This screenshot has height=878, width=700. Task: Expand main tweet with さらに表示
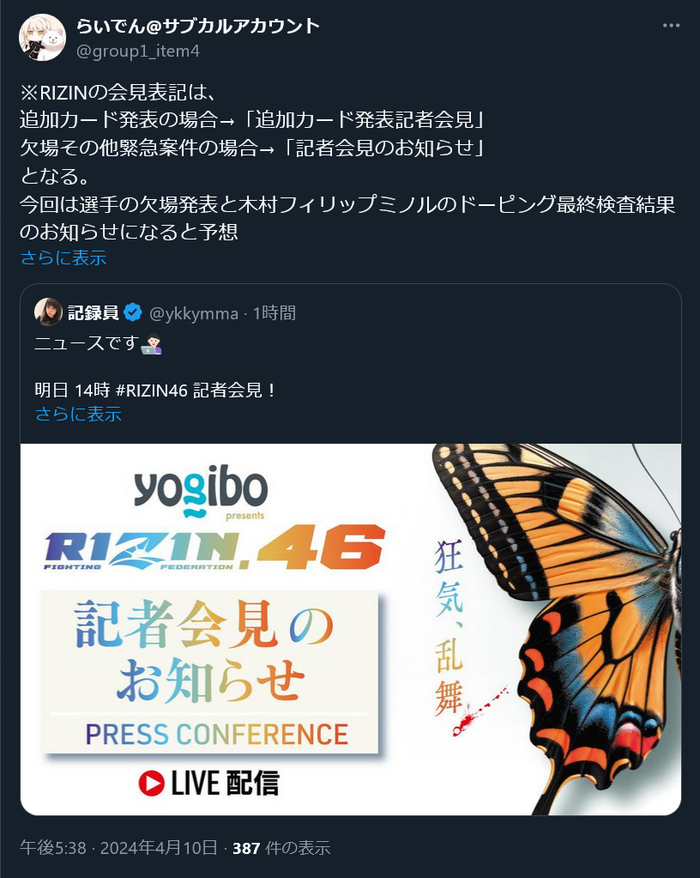pos(63,258)
